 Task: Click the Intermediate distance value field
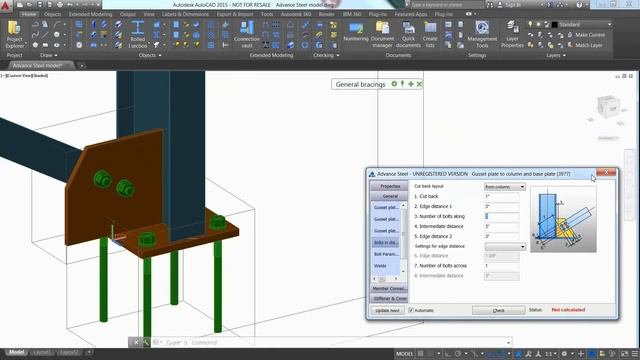tap(502, 227)
